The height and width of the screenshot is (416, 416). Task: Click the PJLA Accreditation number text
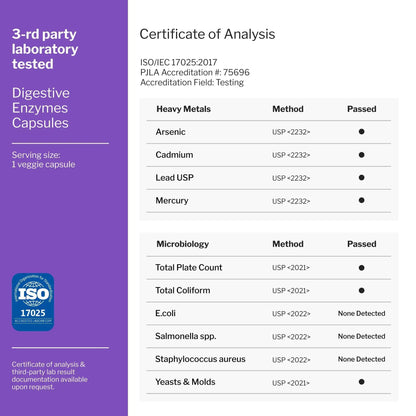(x=195, y=72)
